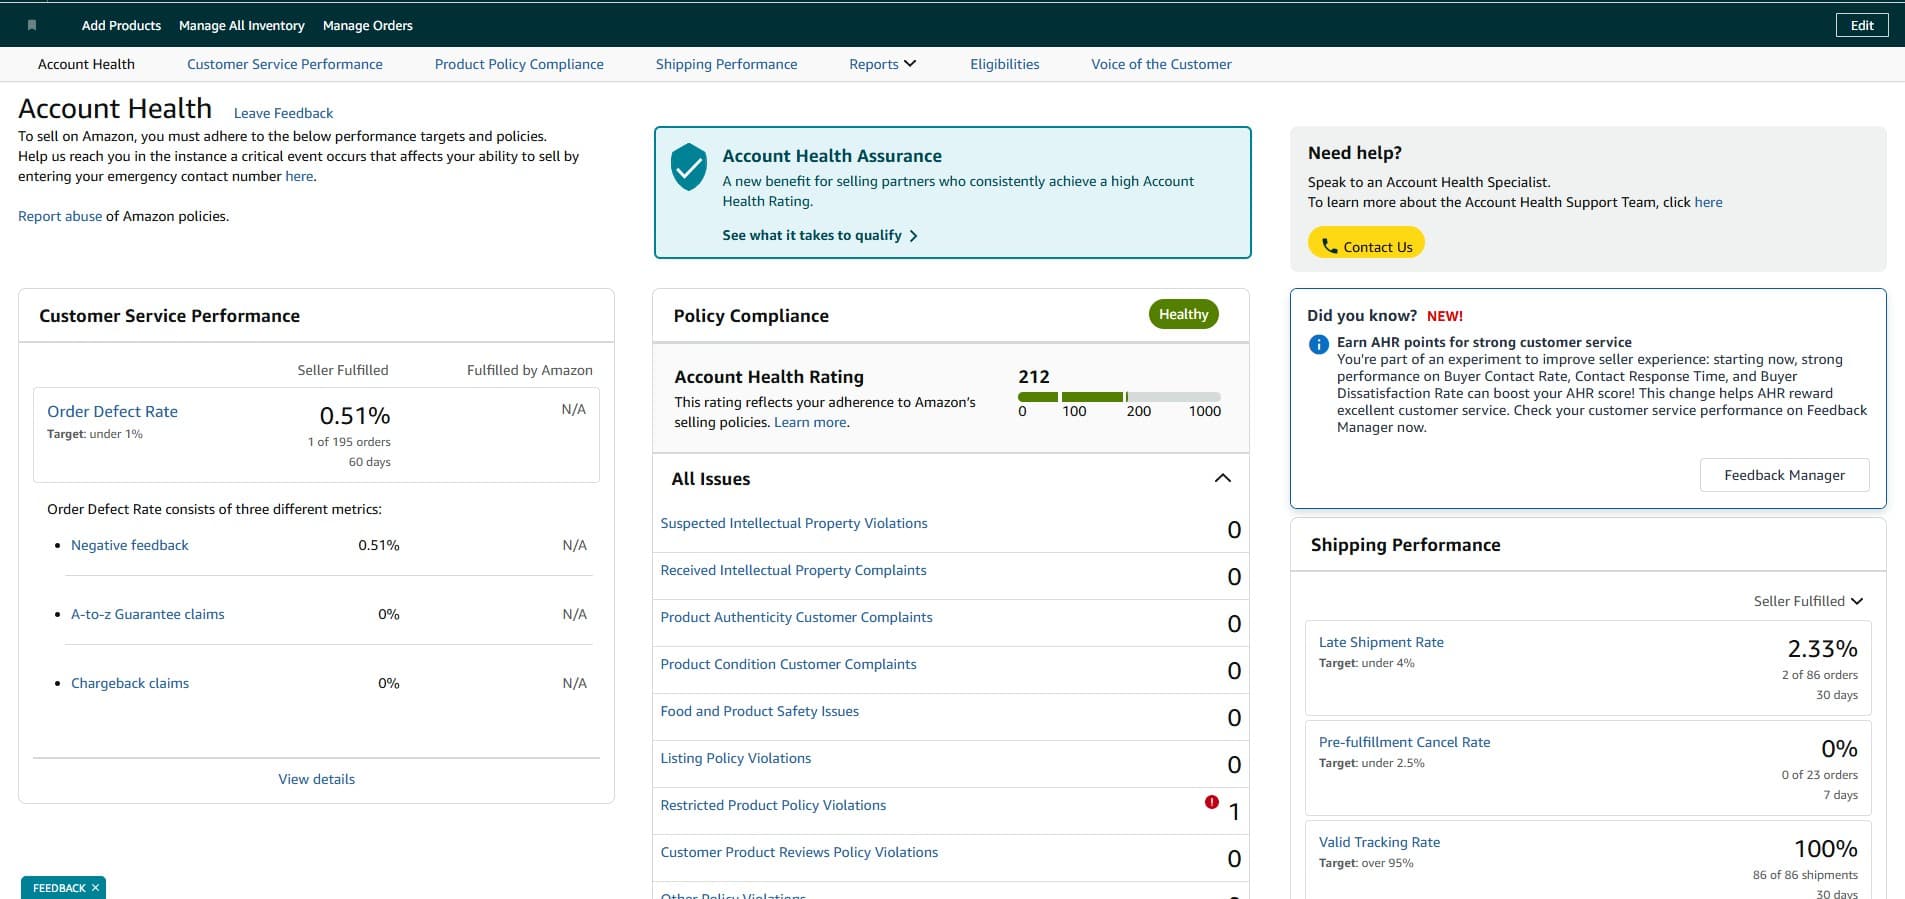Click the Account Health Rating progress bar
The height and width of the screenshot is (899, 1905).
(x=1119, y=397)
